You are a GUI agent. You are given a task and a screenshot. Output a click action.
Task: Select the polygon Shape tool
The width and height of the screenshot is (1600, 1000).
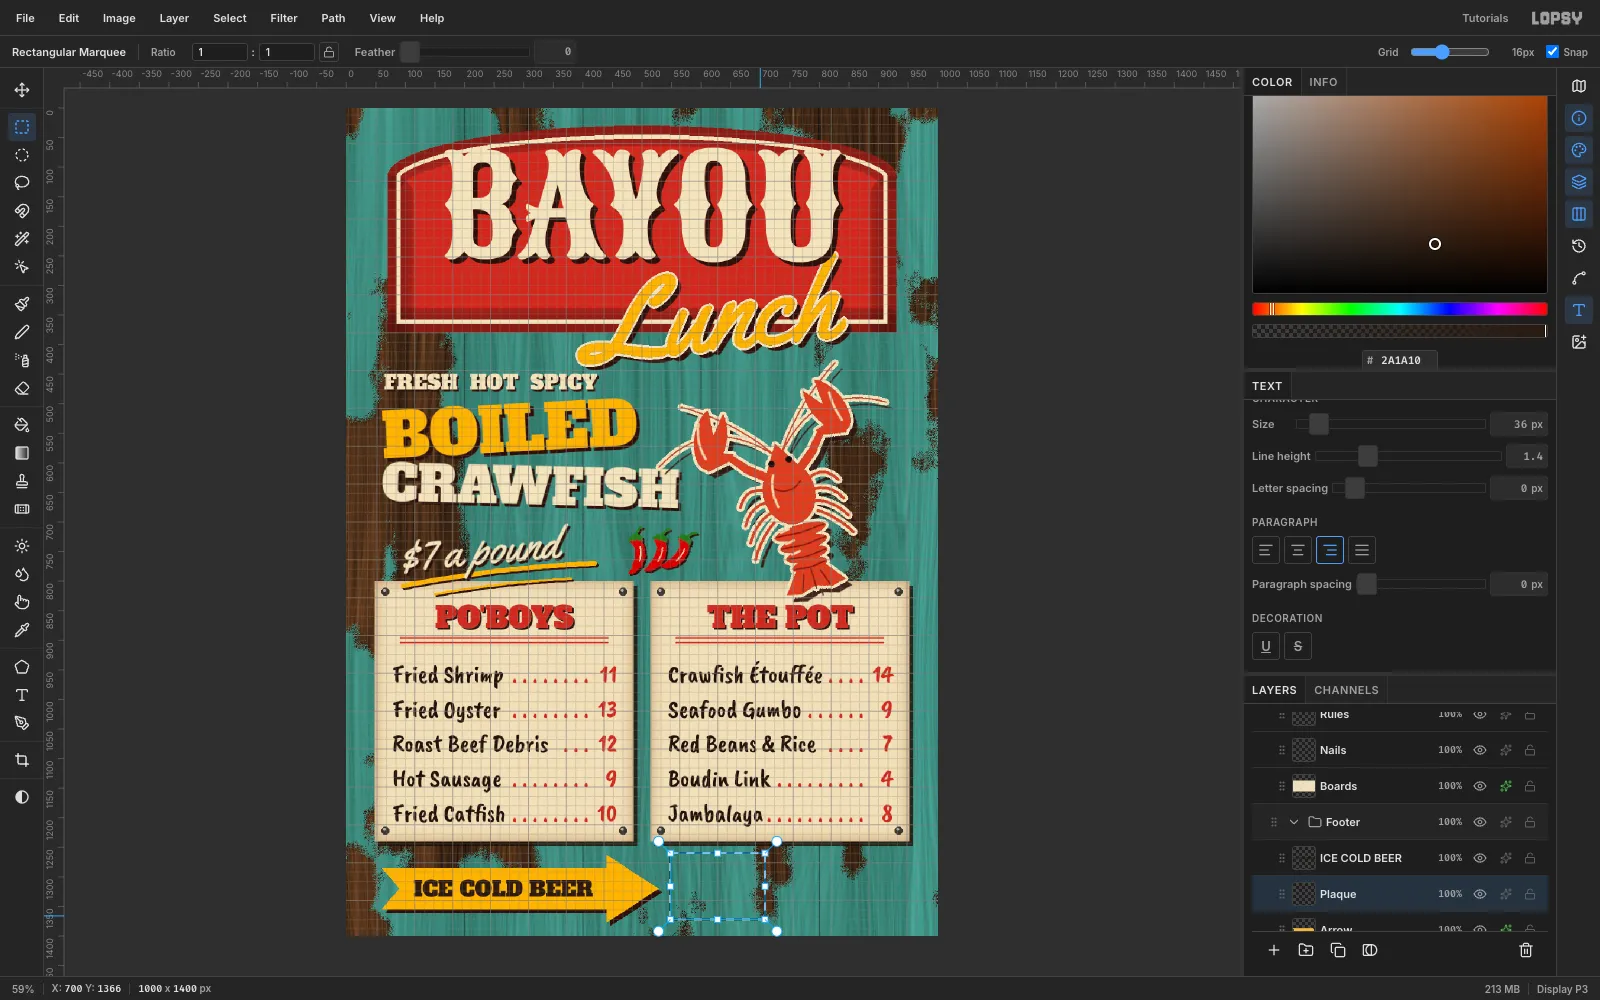click(22, 667)
